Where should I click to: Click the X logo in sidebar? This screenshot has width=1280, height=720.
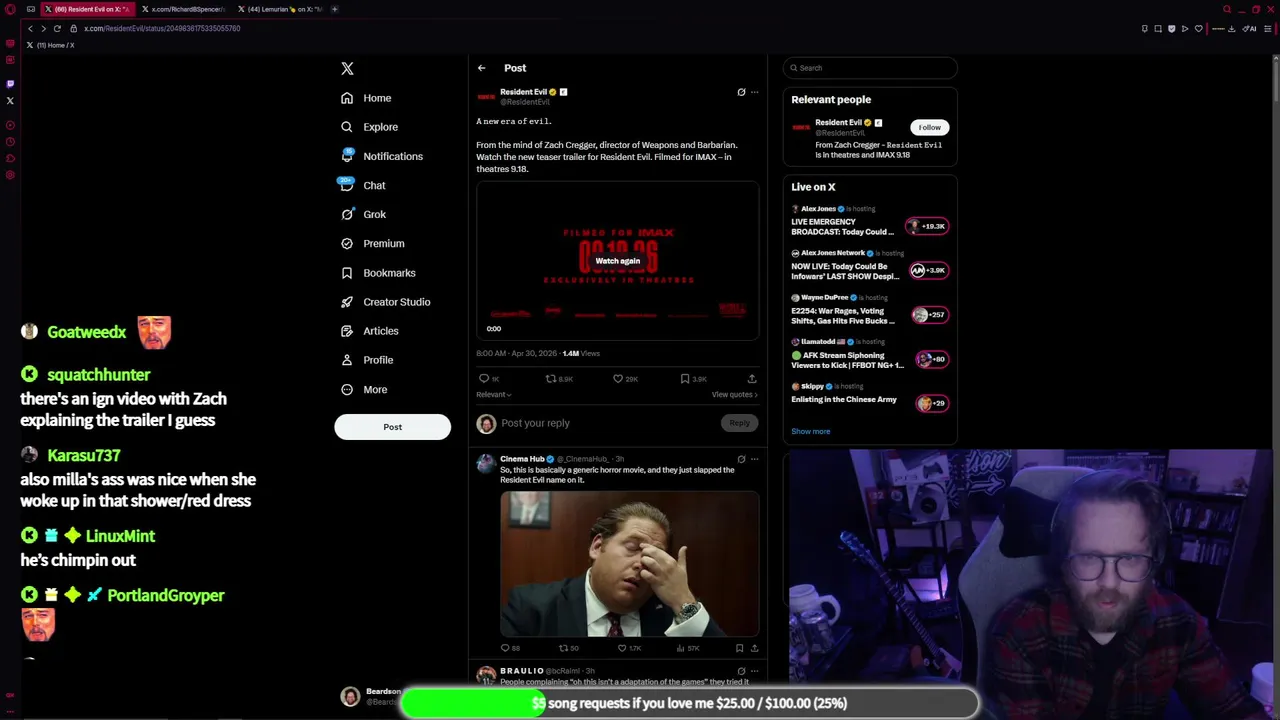click(x=347, y=69)
